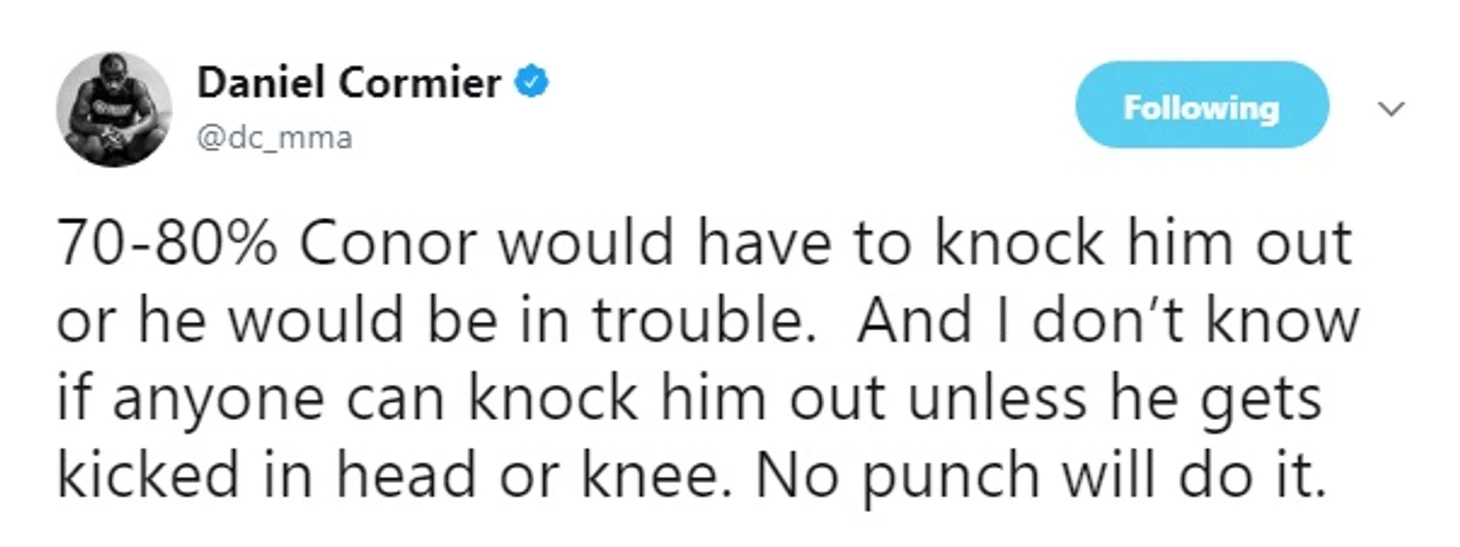Viewport: 1460px width, 547px height.
Task: Click the word "Following" inside the blue pill
Action: coord(1202,107)
